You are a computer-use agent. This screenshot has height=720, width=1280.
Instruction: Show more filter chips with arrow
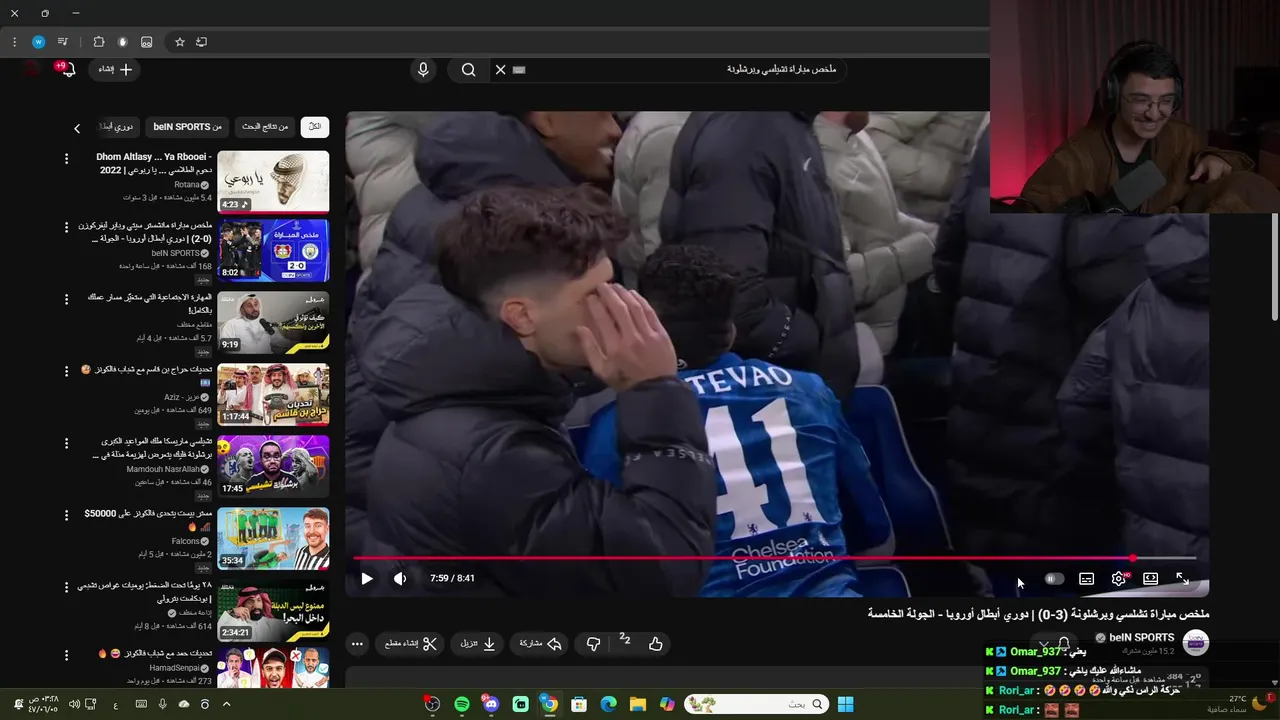(x=77, y=128)
